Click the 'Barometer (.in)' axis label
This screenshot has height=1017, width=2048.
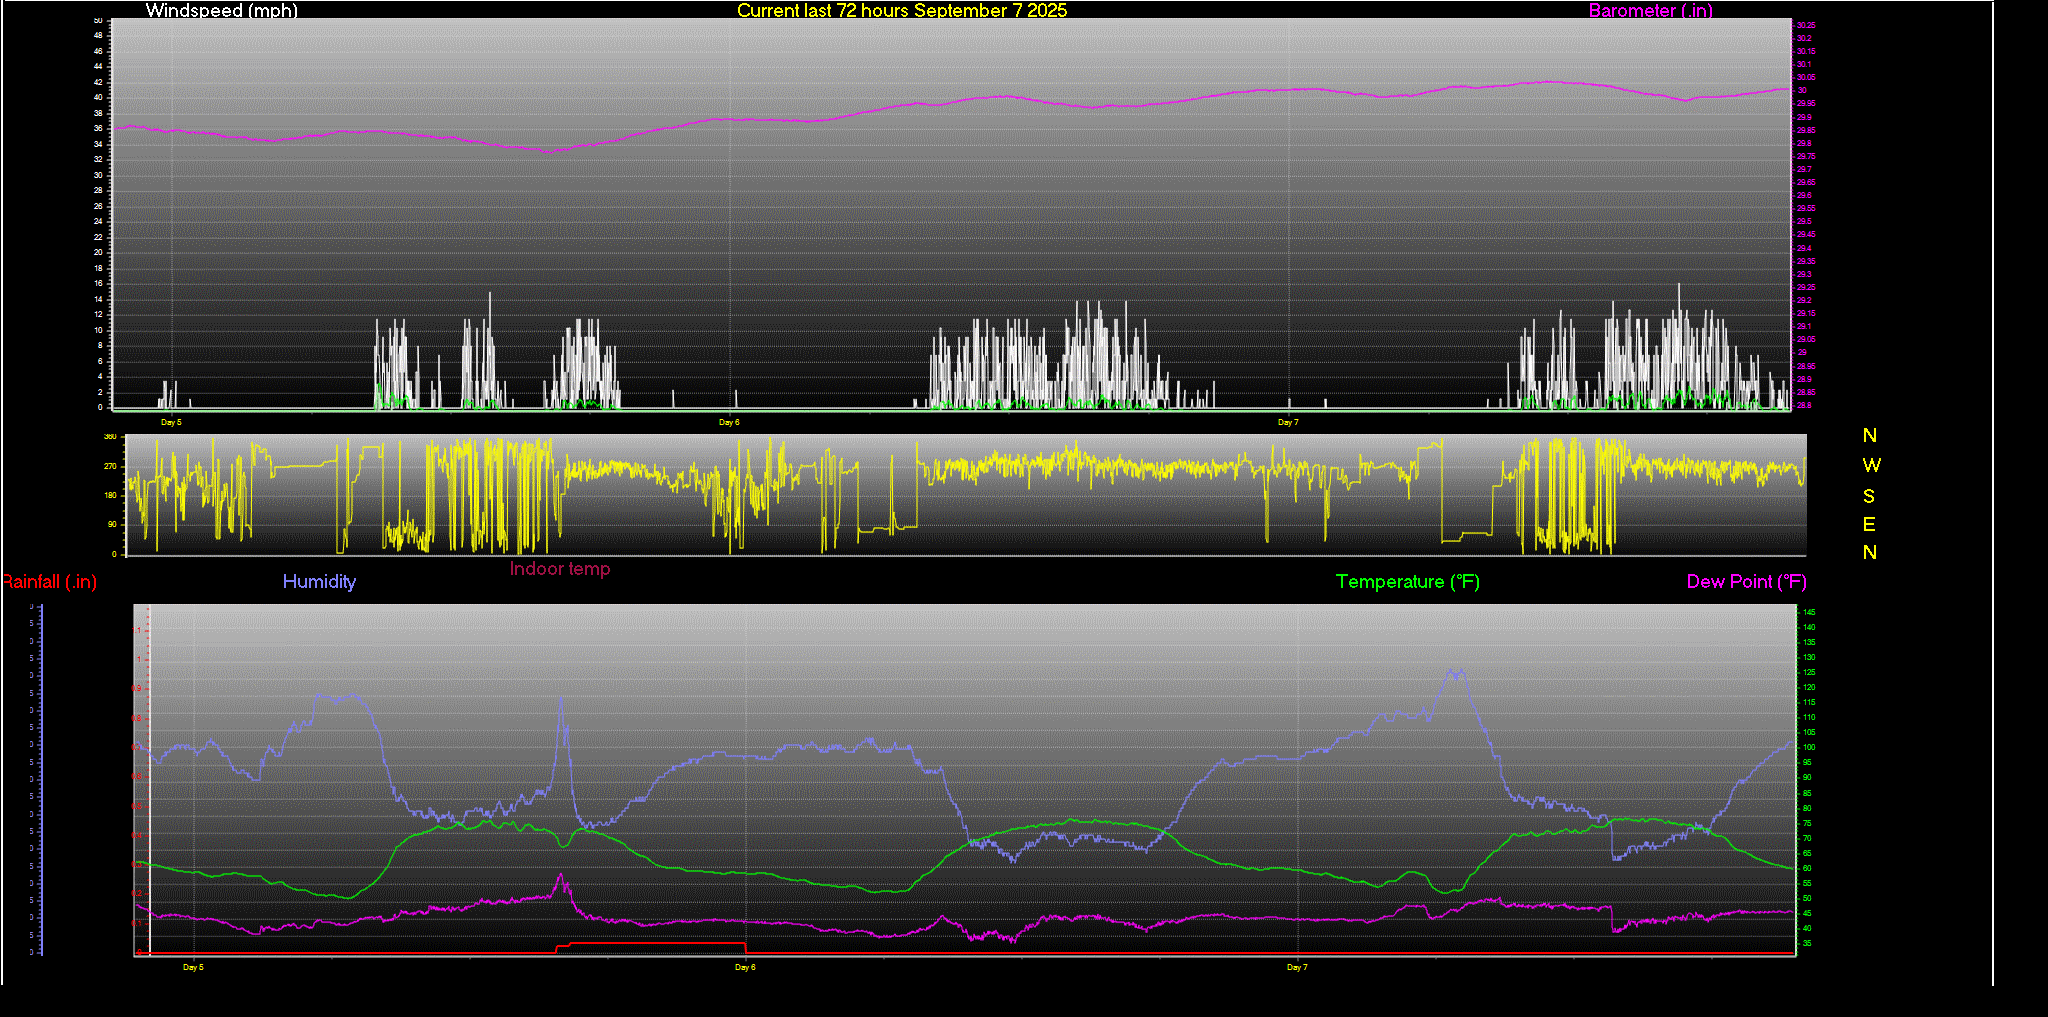click(1650, 10)
